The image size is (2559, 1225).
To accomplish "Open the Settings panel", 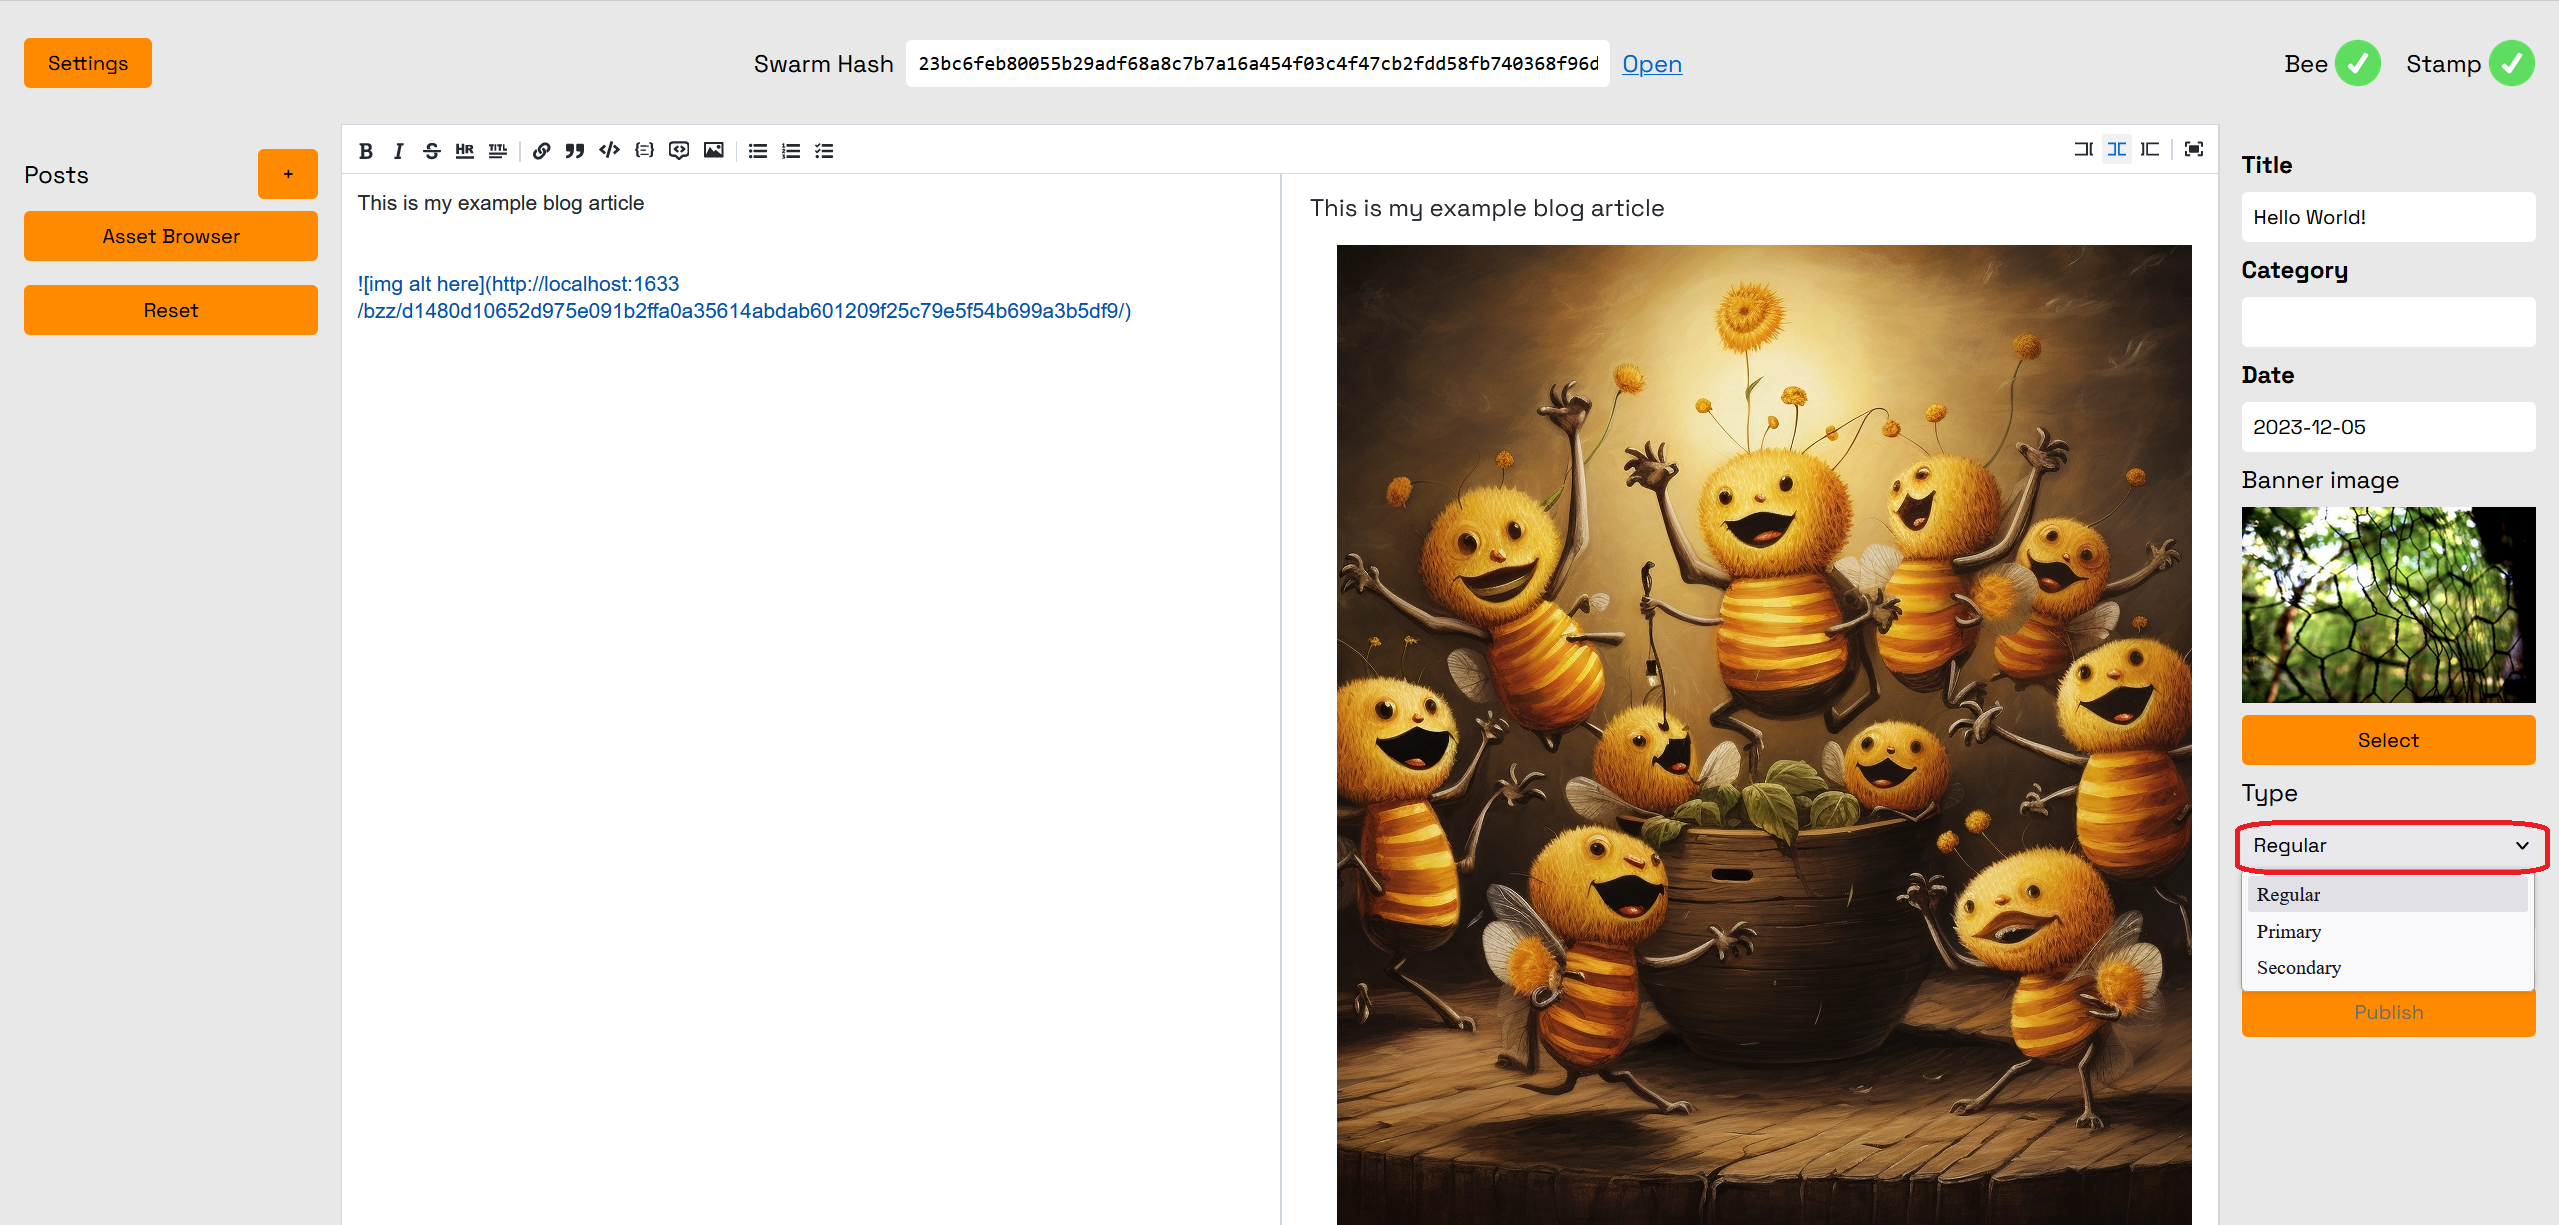I will tap(88, 63).
